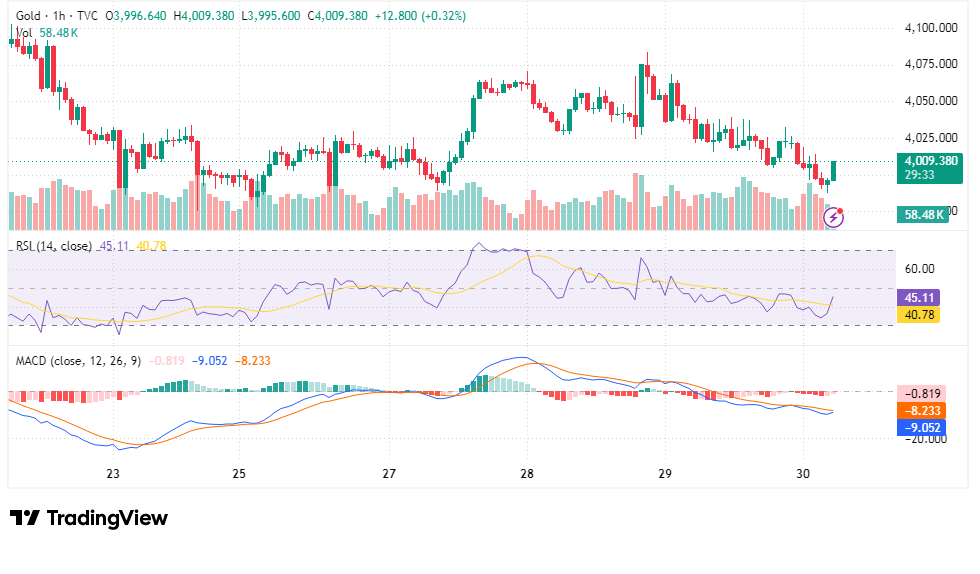Click the orange -8.233 MACD legend value
980x574 pixels.
252,361
